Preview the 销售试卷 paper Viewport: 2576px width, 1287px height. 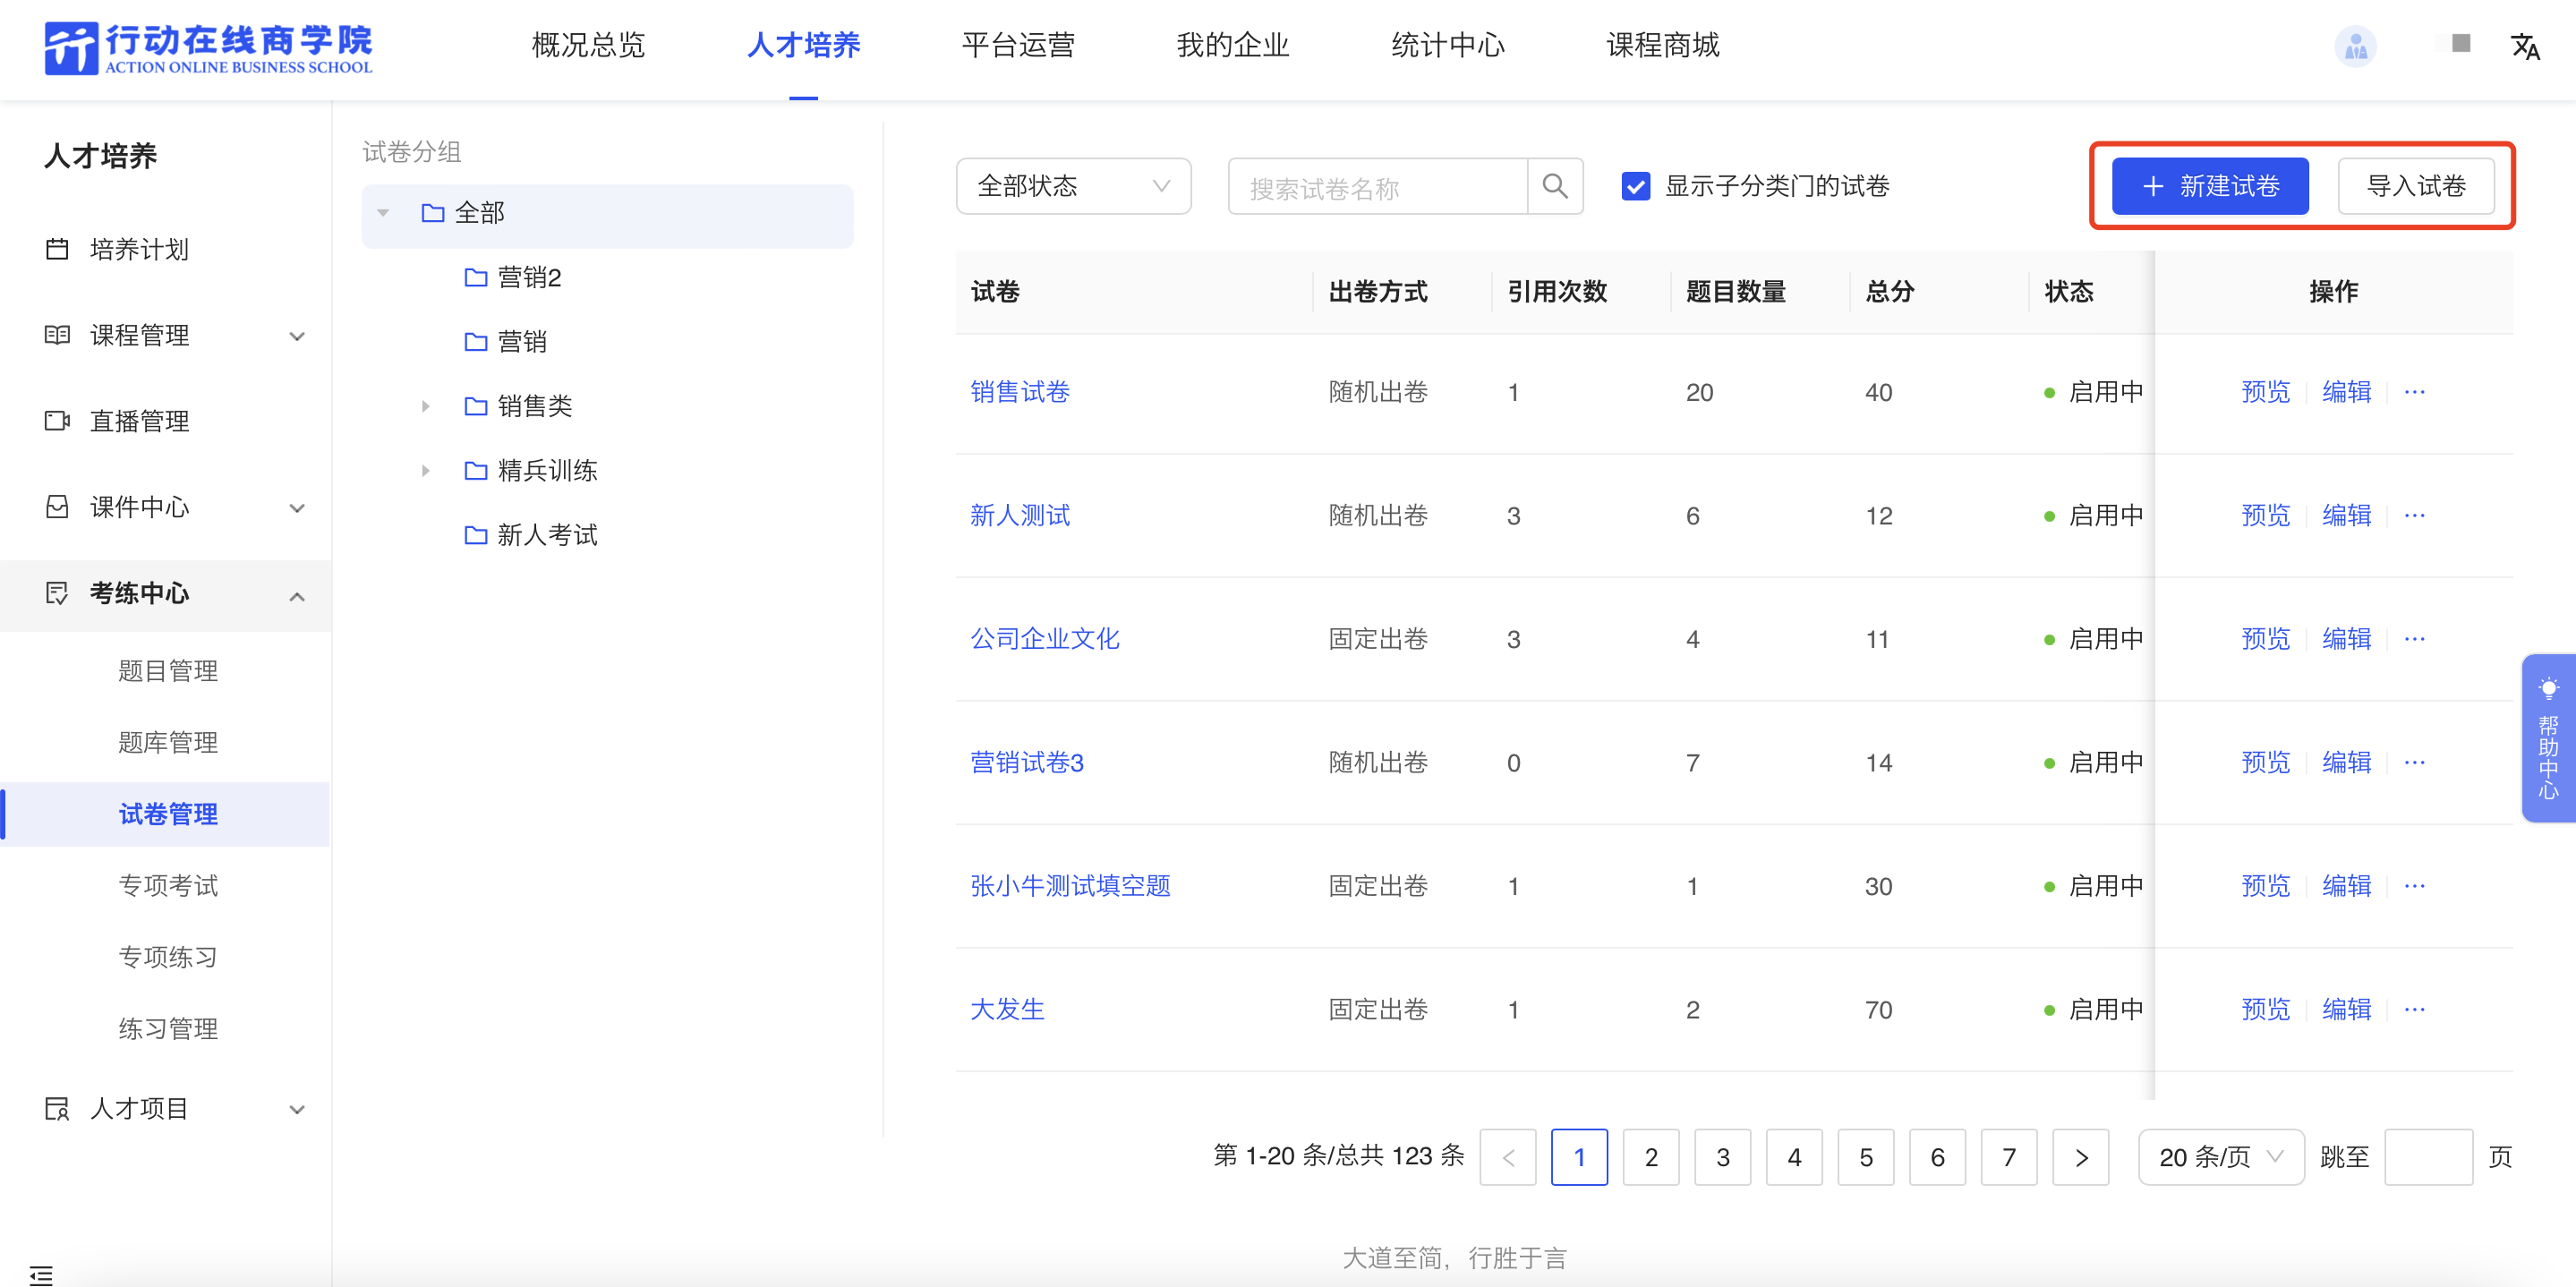2265,392
